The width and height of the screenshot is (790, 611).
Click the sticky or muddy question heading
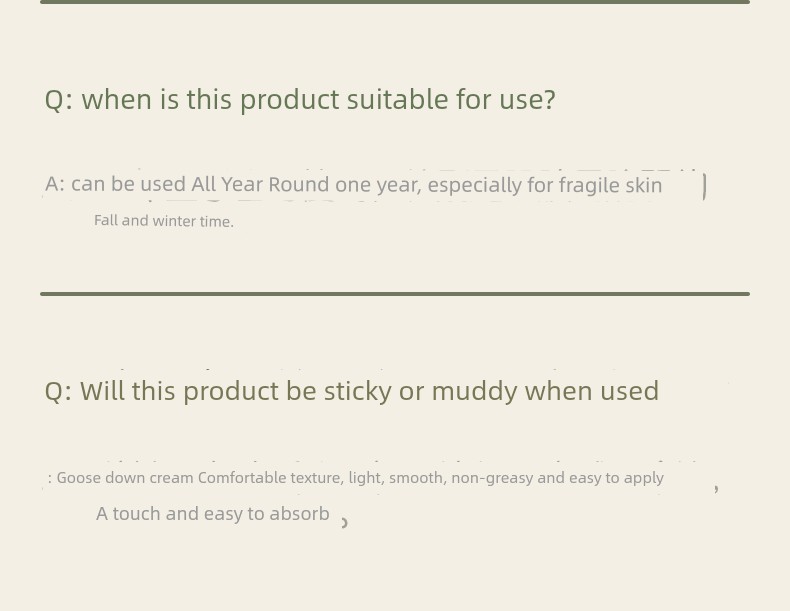coord(352,391)
